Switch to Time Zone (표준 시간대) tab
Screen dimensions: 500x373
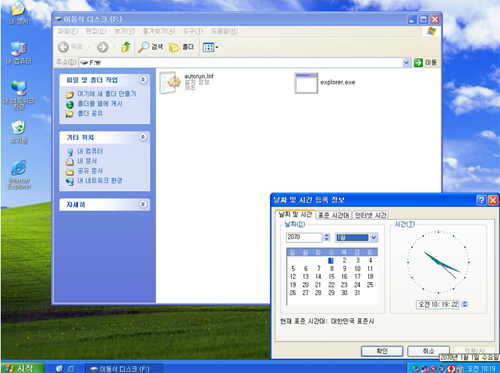(x=333, y=215)
